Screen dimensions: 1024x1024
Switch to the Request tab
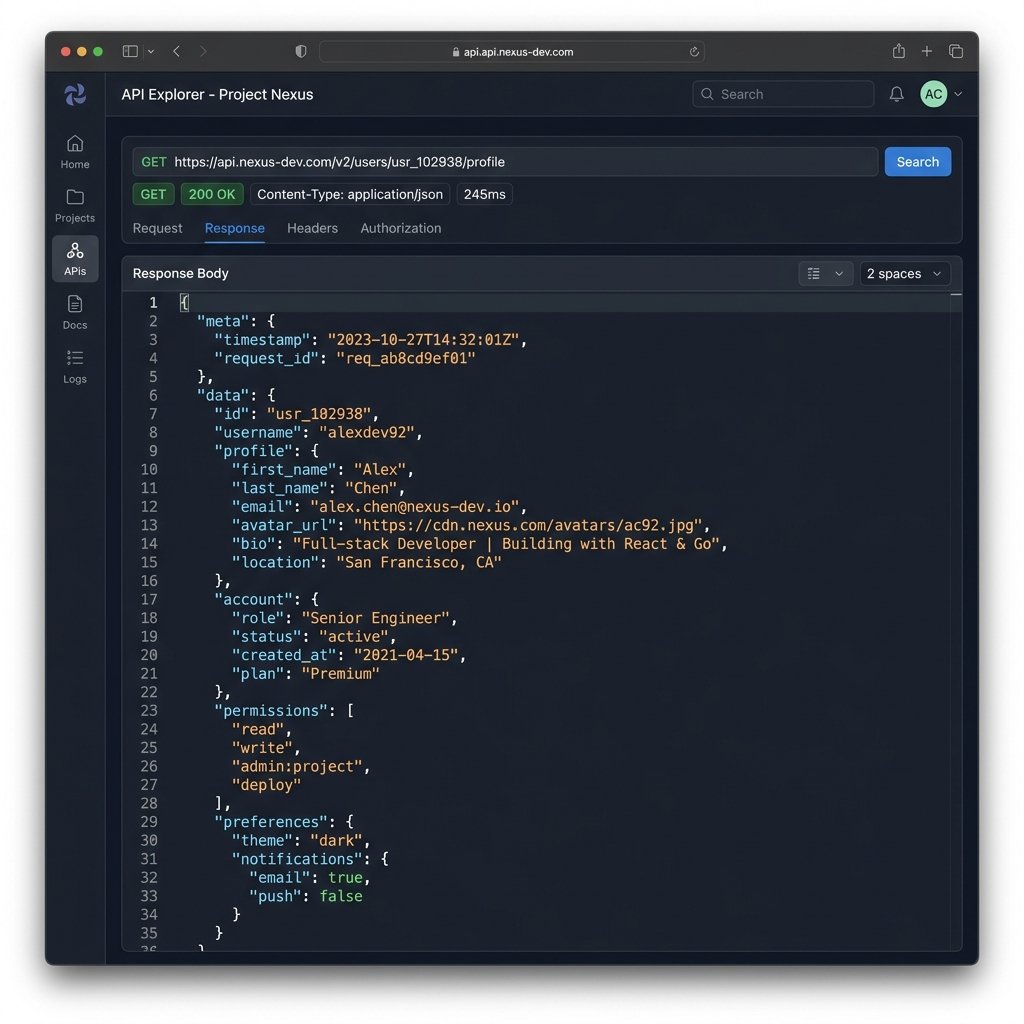157,228
